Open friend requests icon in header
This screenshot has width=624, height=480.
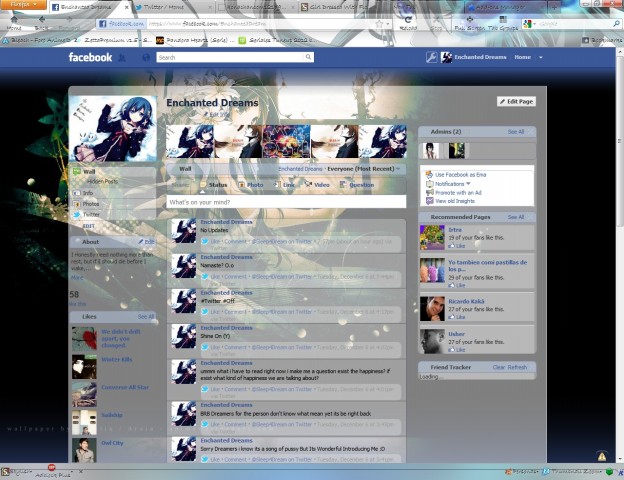(122, 58)
